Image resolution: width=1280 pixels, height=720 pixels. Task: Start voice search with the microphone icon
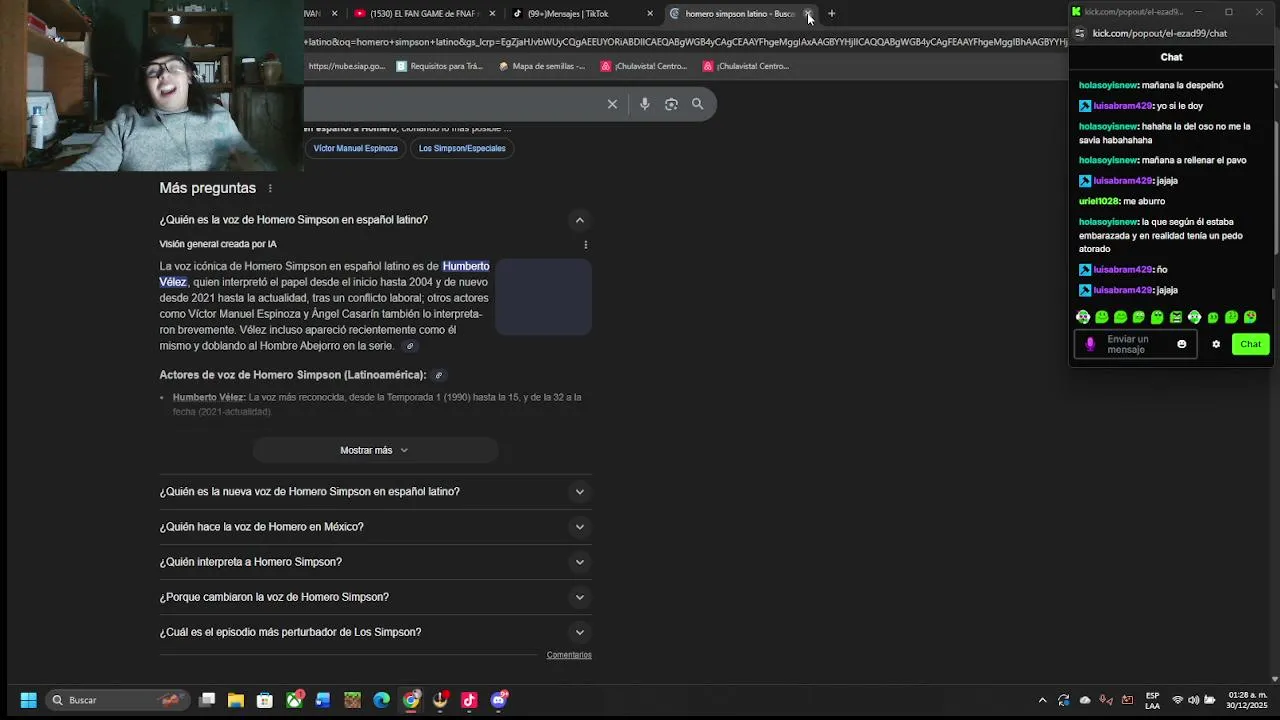click(645, 104)
